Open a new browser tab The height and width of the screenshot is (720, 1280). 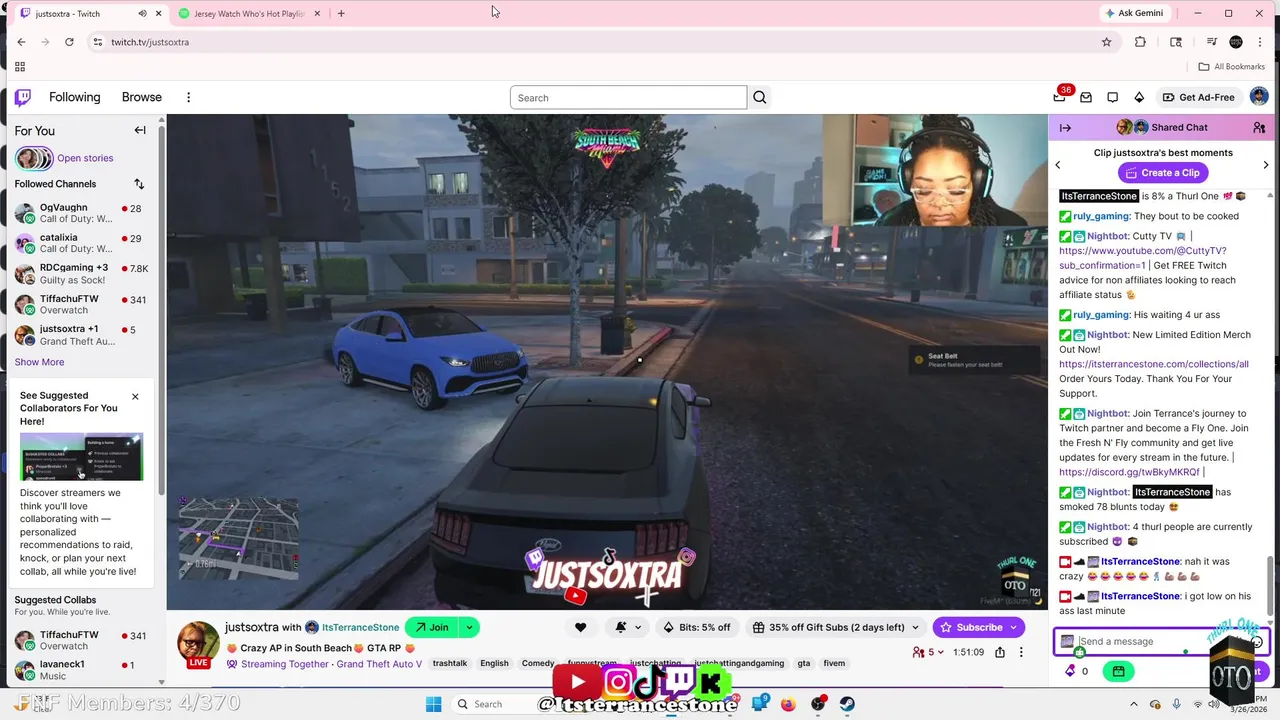tap(341, 14)
